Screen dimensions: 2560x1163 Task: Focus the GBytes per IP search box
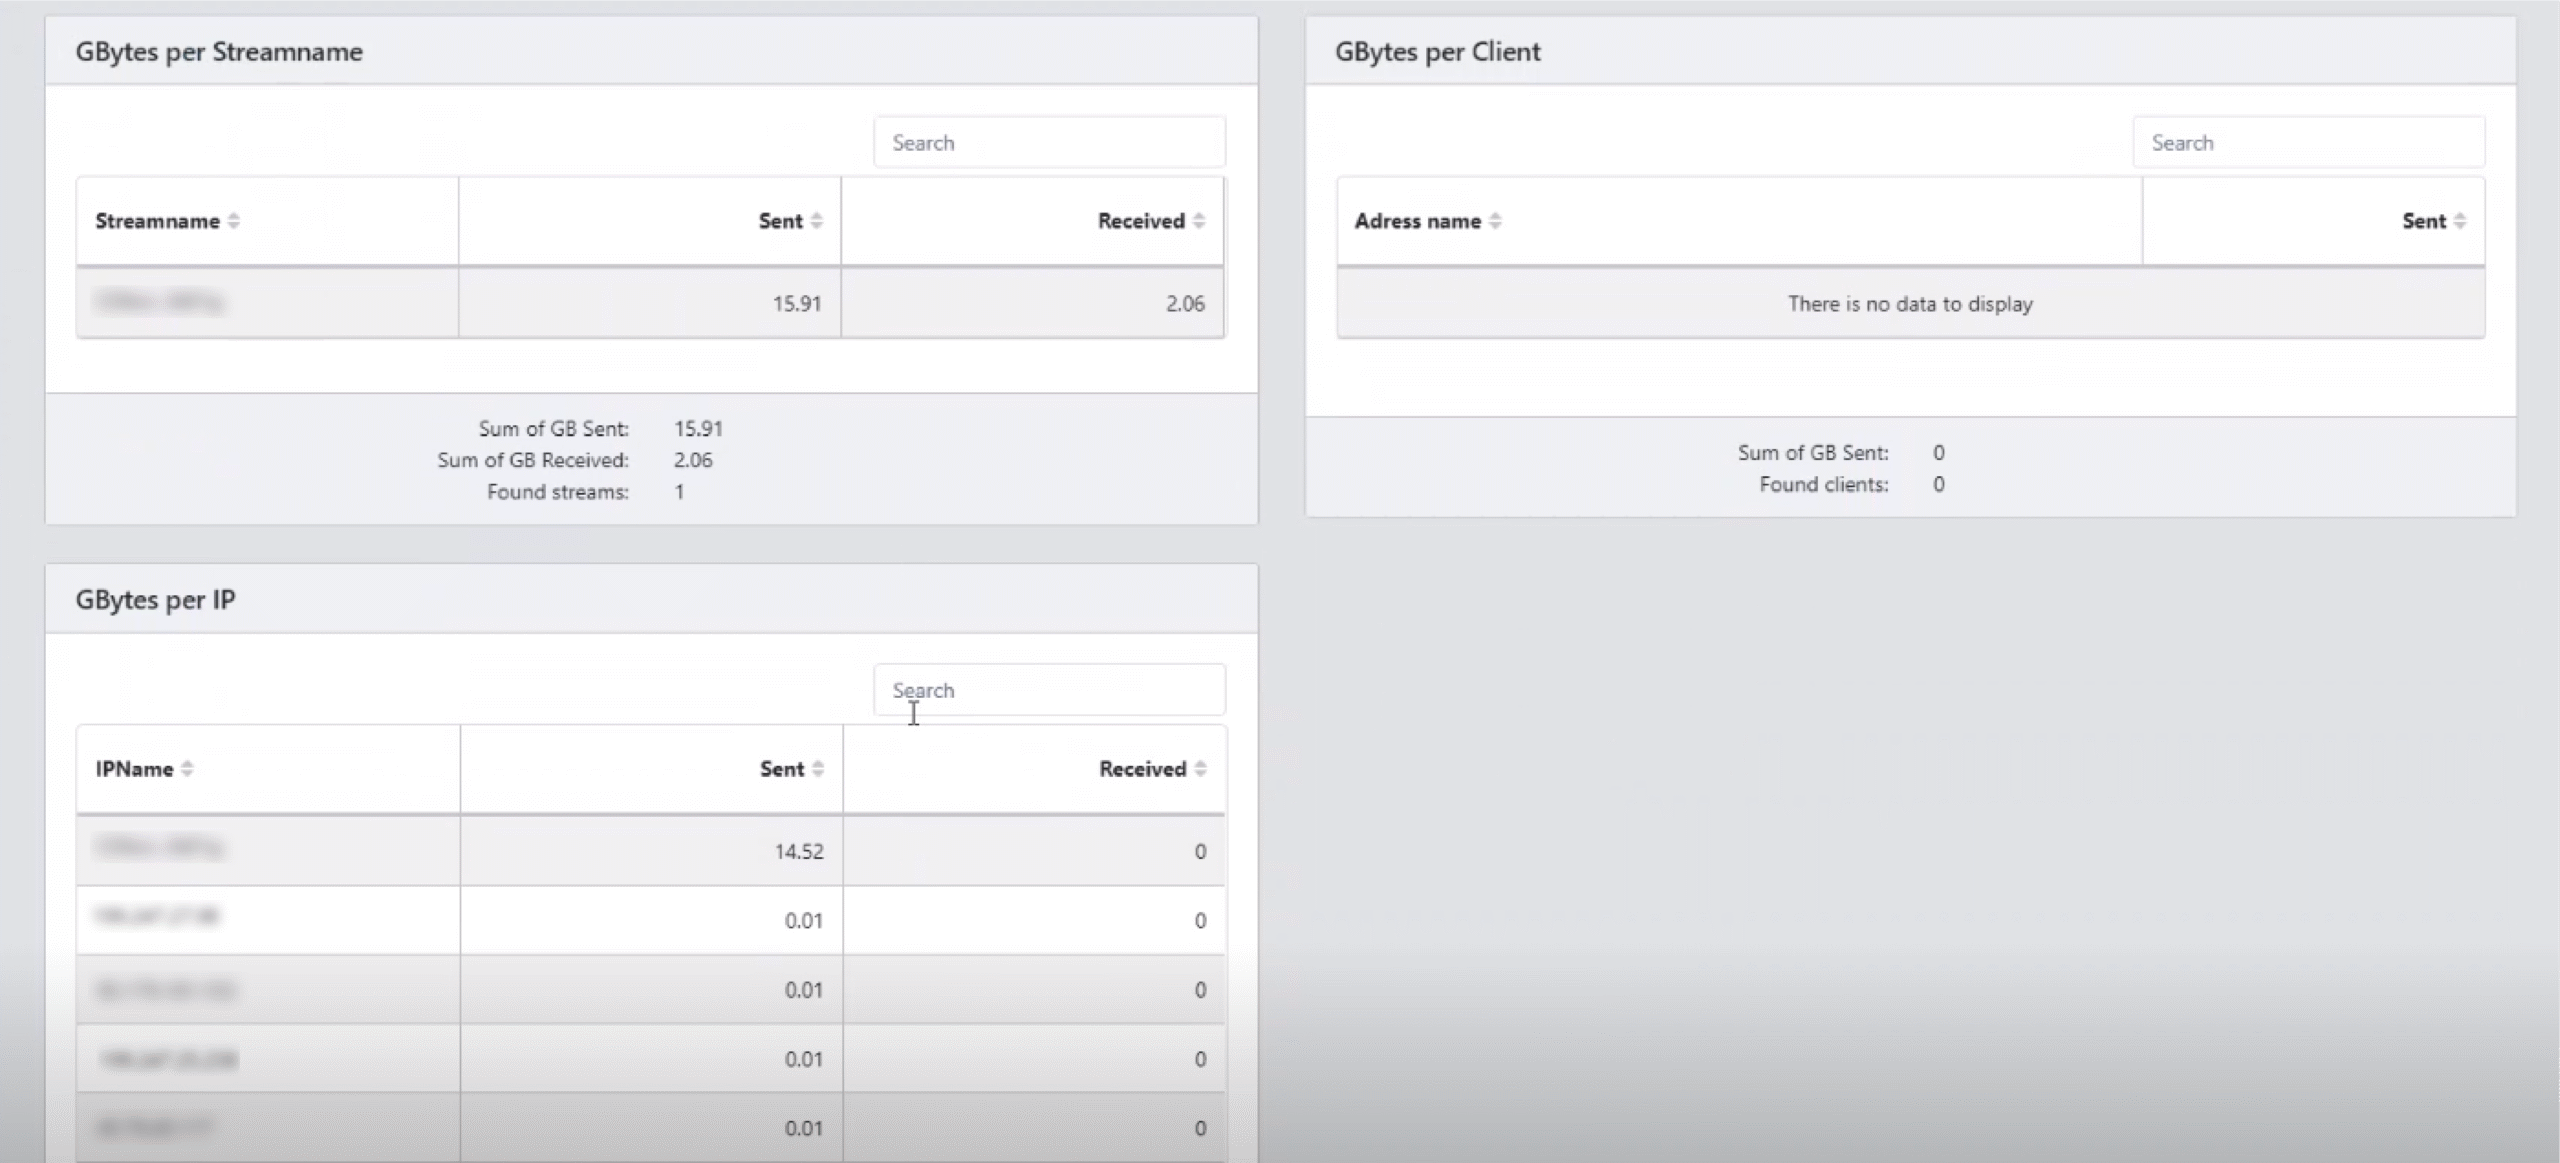coord(1049,690)
